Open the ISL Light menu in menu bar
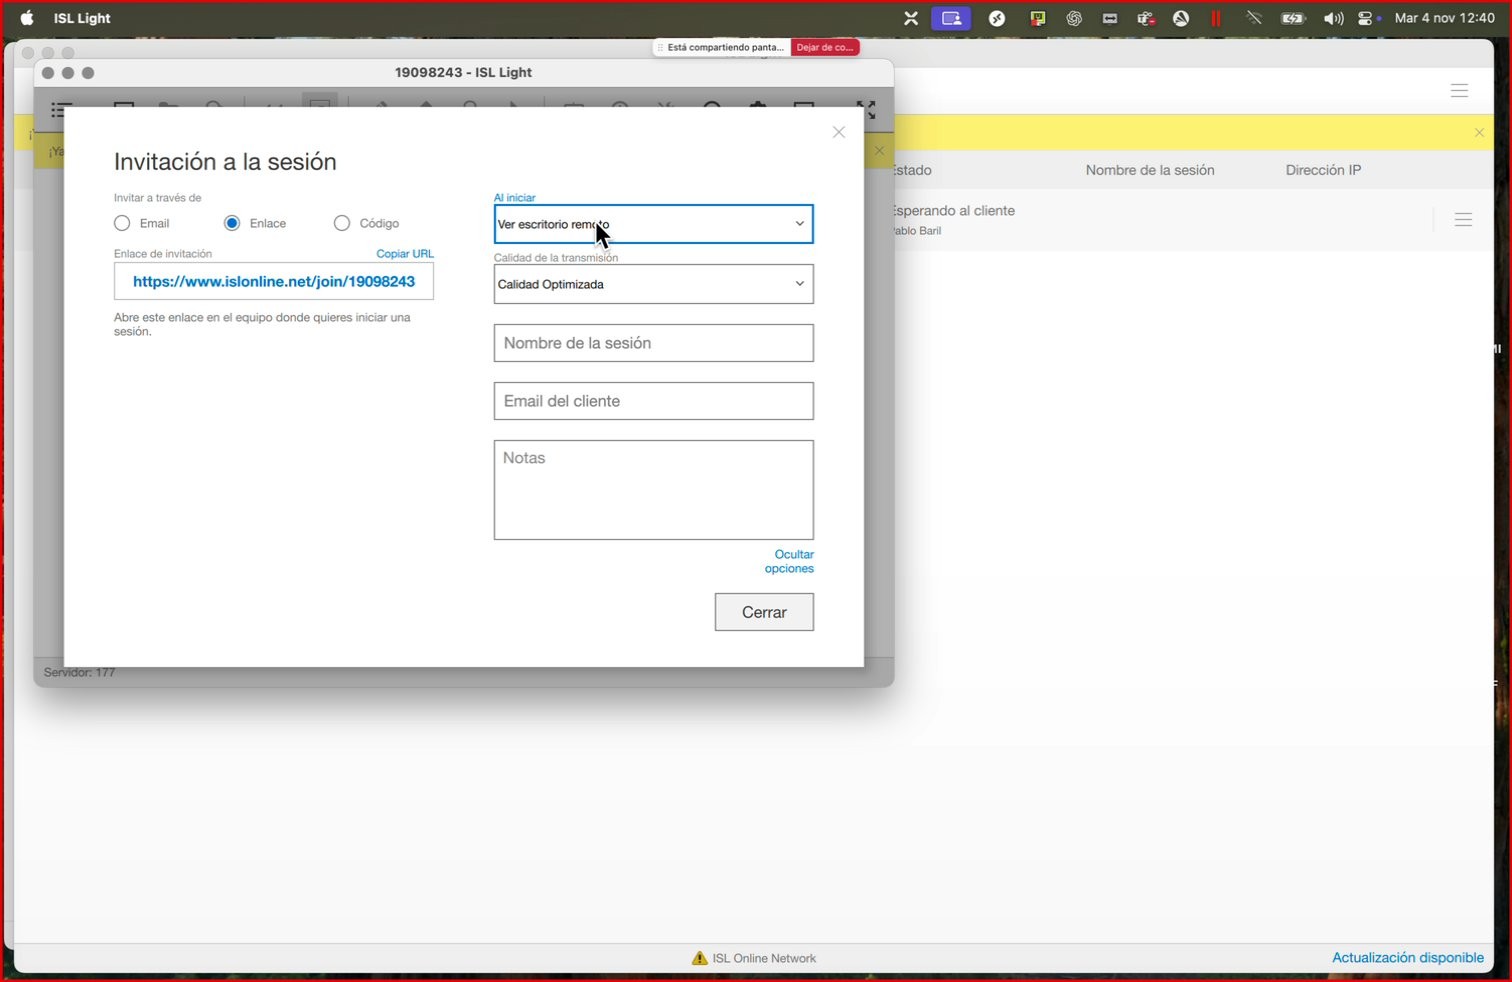The height and width of the screenshot is (982, 1512). [x=82, y=18]
